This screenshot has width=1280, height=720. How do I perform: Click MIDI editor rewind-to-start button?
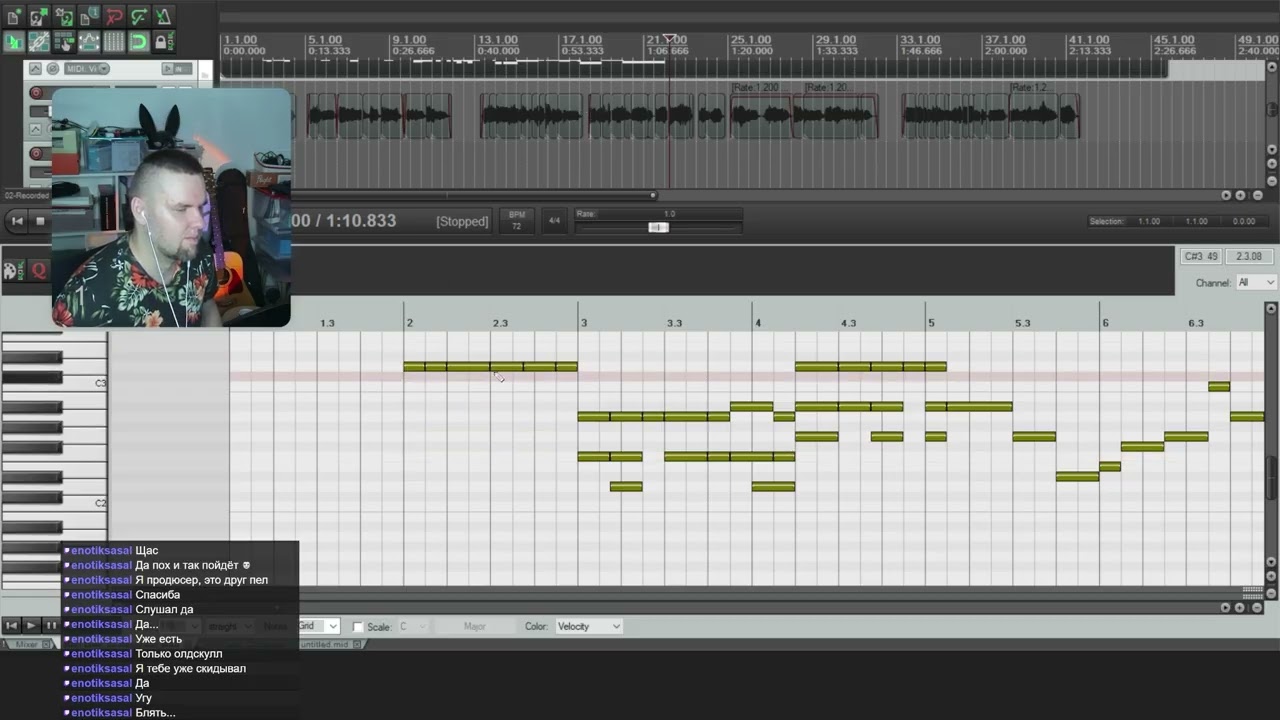(x=11, y=626)
